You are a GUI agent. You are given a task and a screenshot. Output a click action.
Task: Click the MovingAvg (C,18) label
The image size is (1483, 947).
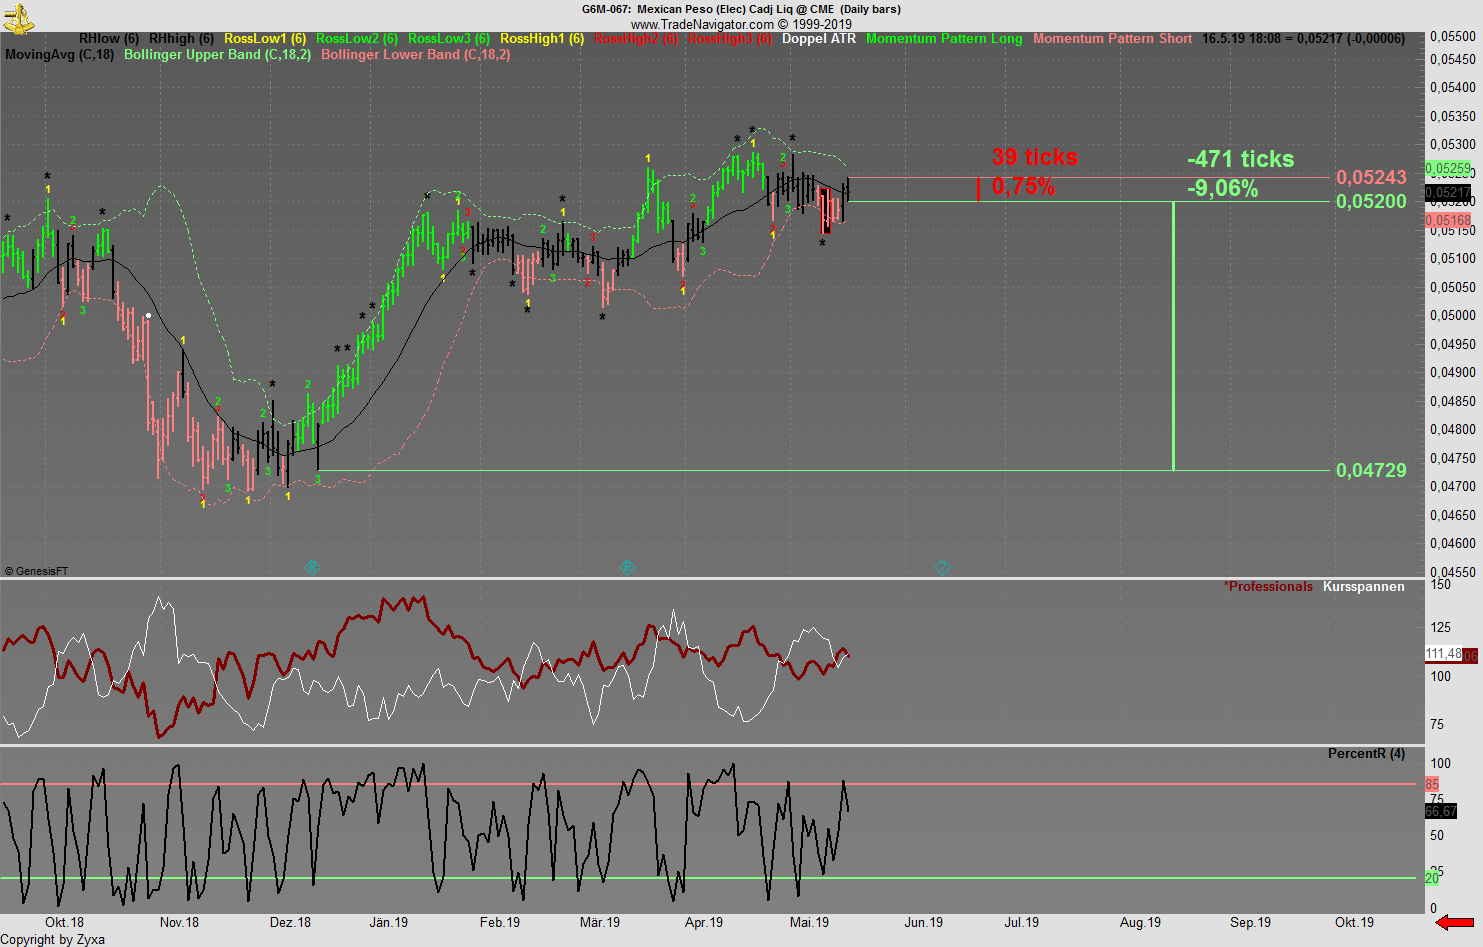(58, 55)
